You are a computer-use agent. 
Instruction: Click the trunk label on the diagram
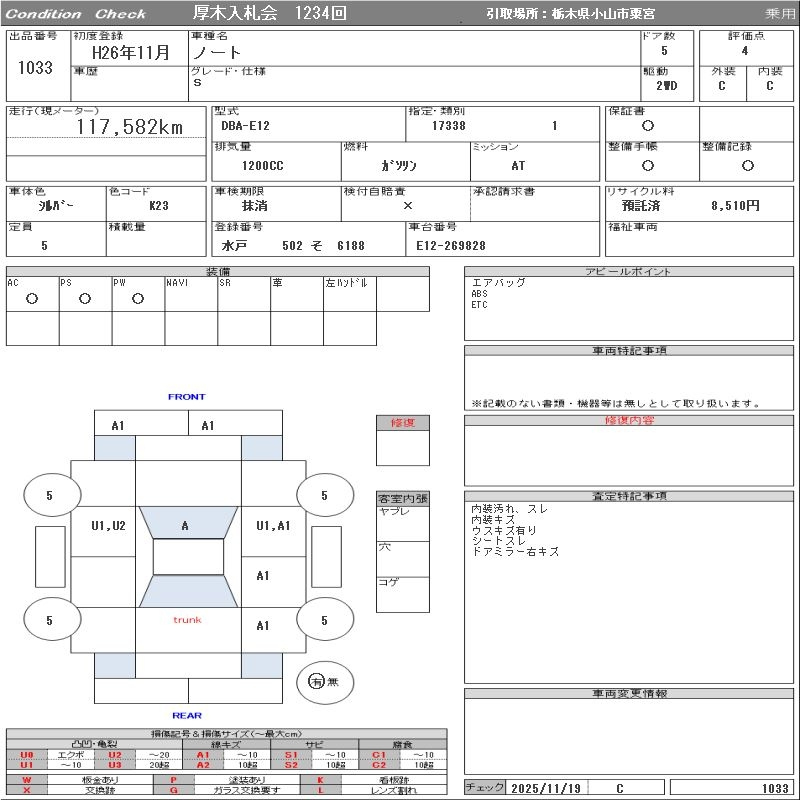tap(187, 620)
